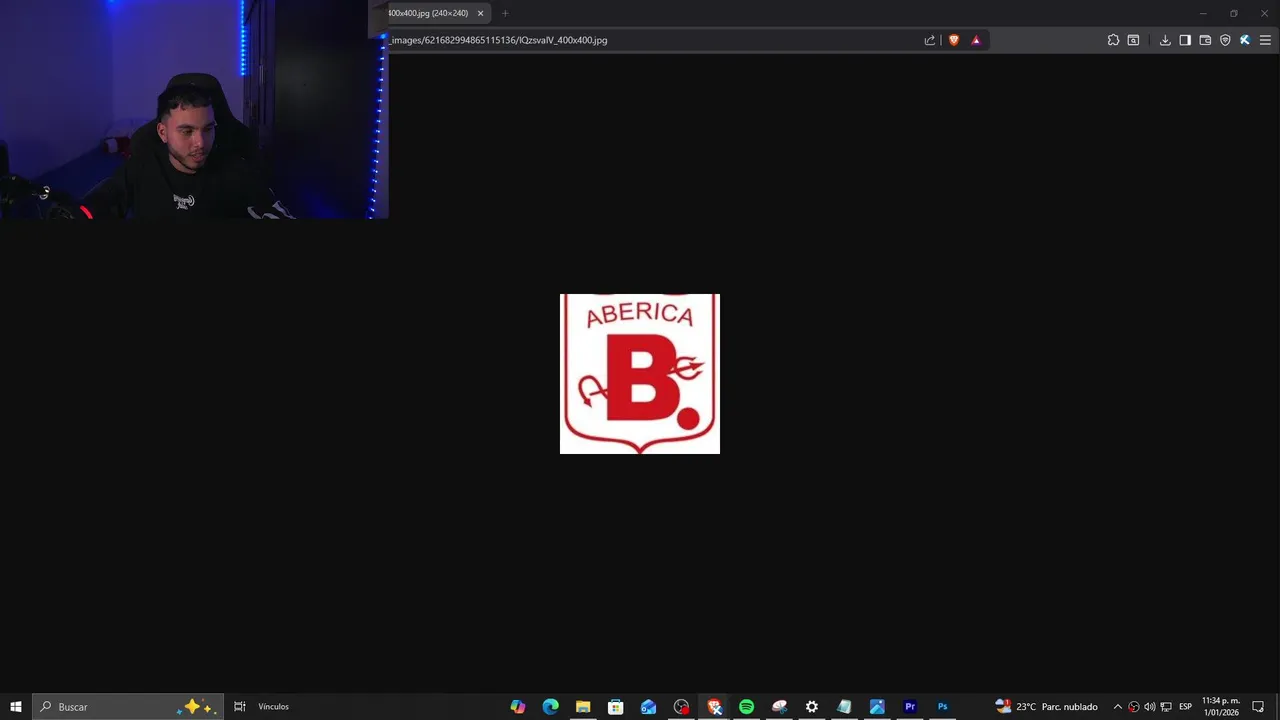Image resolution: width=1280 pixels, height=720 pixels.
Task: Open Adobe Premiere Pro from the taskbar
Action: (910, 707)
